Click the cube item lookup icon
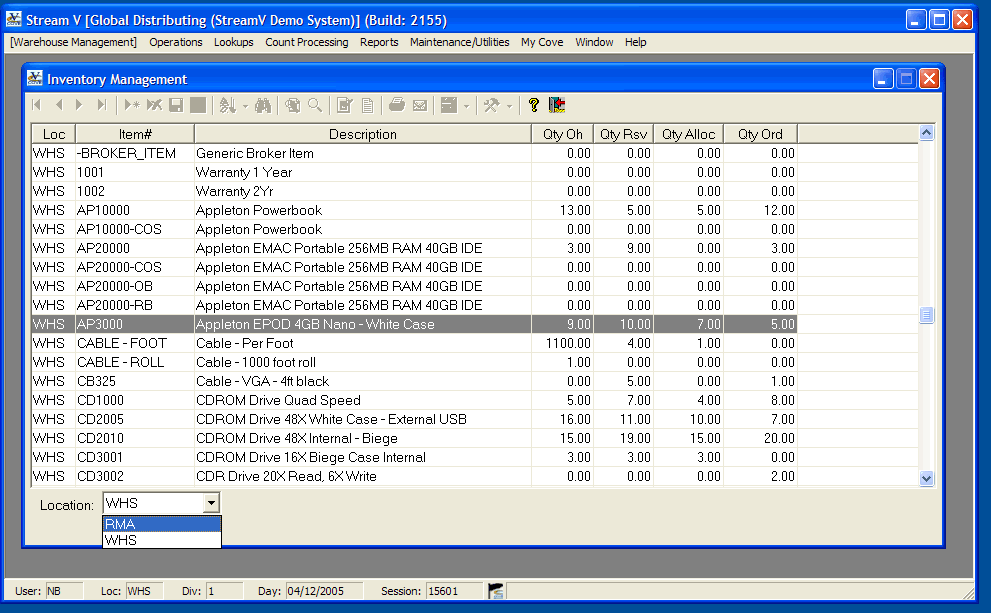Image resolution: width=991 pixels, height=613 pixels. pos(292,105)
